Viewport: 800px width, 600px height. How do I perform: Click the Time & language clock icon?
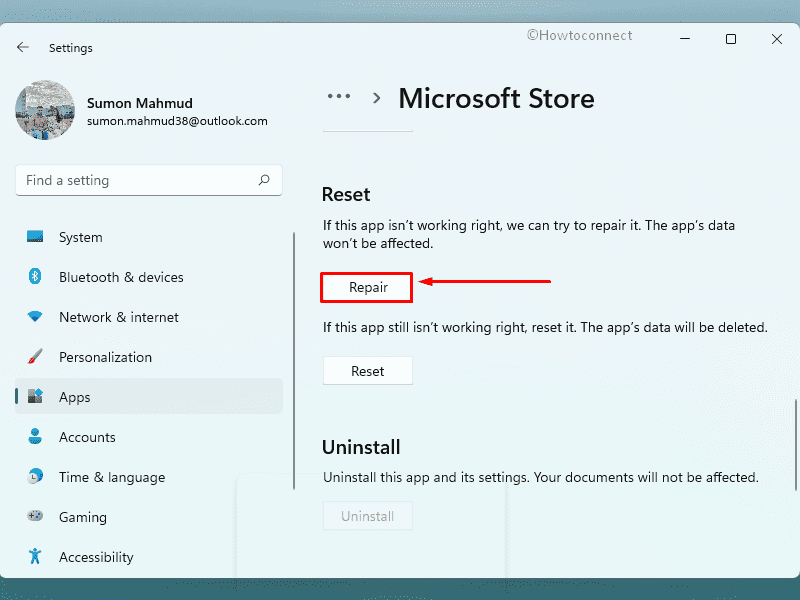pos(35,476)
